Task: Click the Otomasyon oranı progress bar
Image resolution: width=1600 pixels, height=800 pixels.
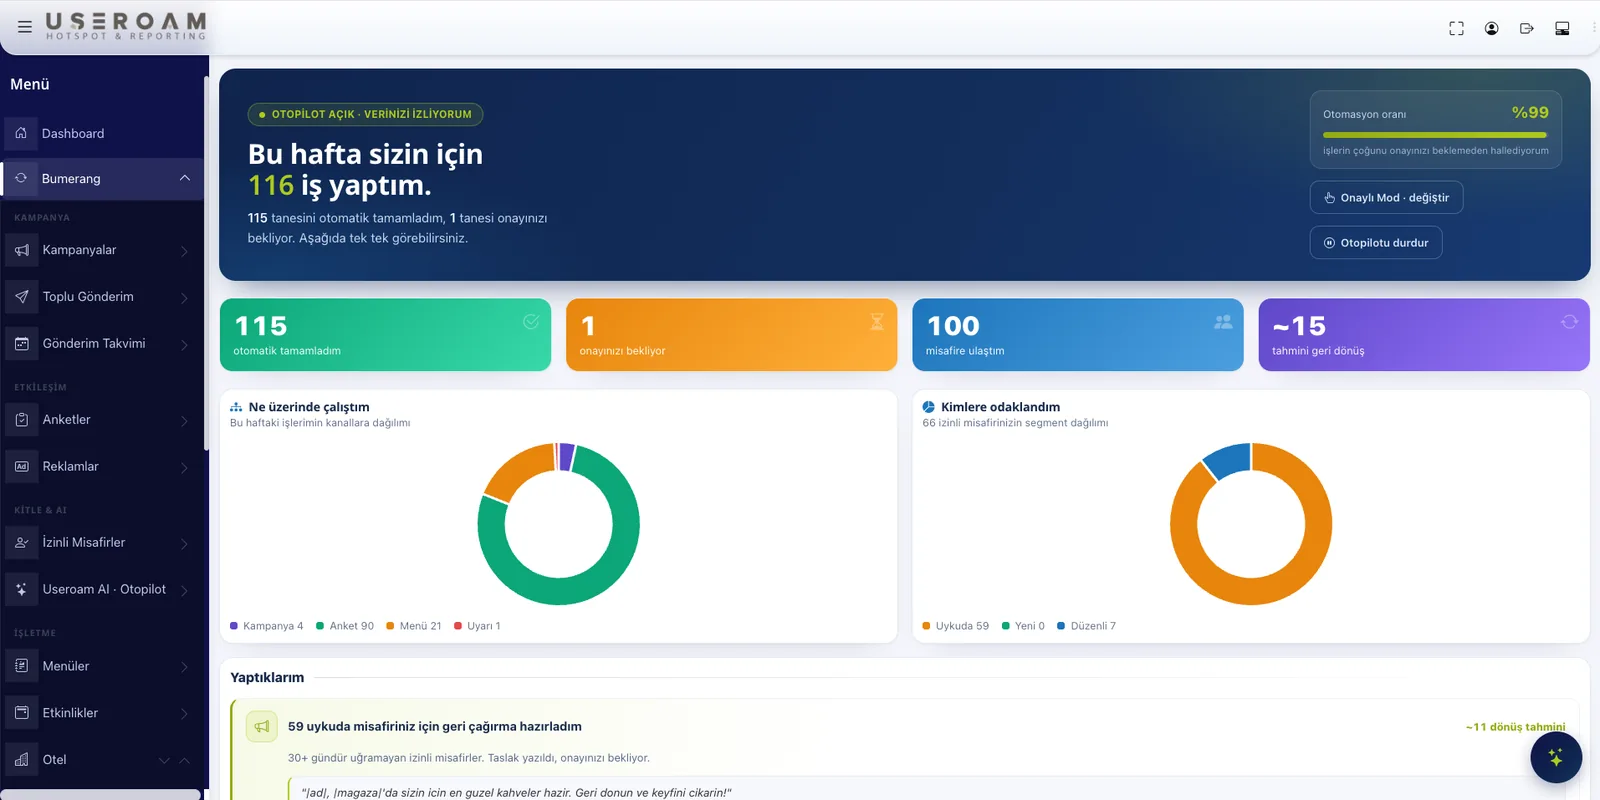Action: (1435, 135)
